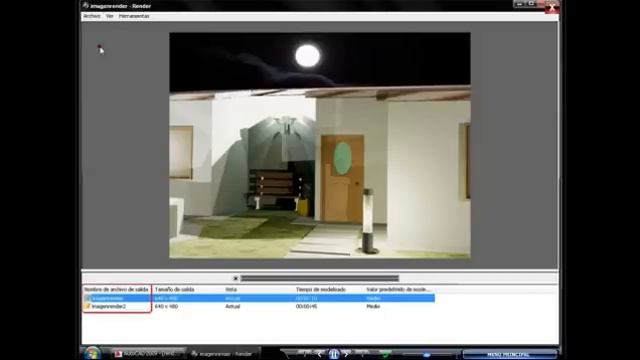Sort by Nombre de archivo de salida column
Screen dimensions: 640x360
116,289
